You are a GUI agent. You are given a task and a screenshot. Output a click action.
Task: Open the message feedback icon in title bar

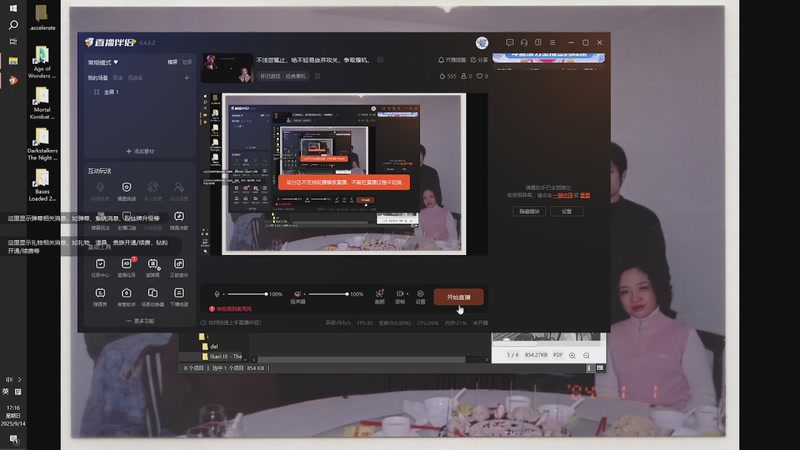[x=510, y=43]
